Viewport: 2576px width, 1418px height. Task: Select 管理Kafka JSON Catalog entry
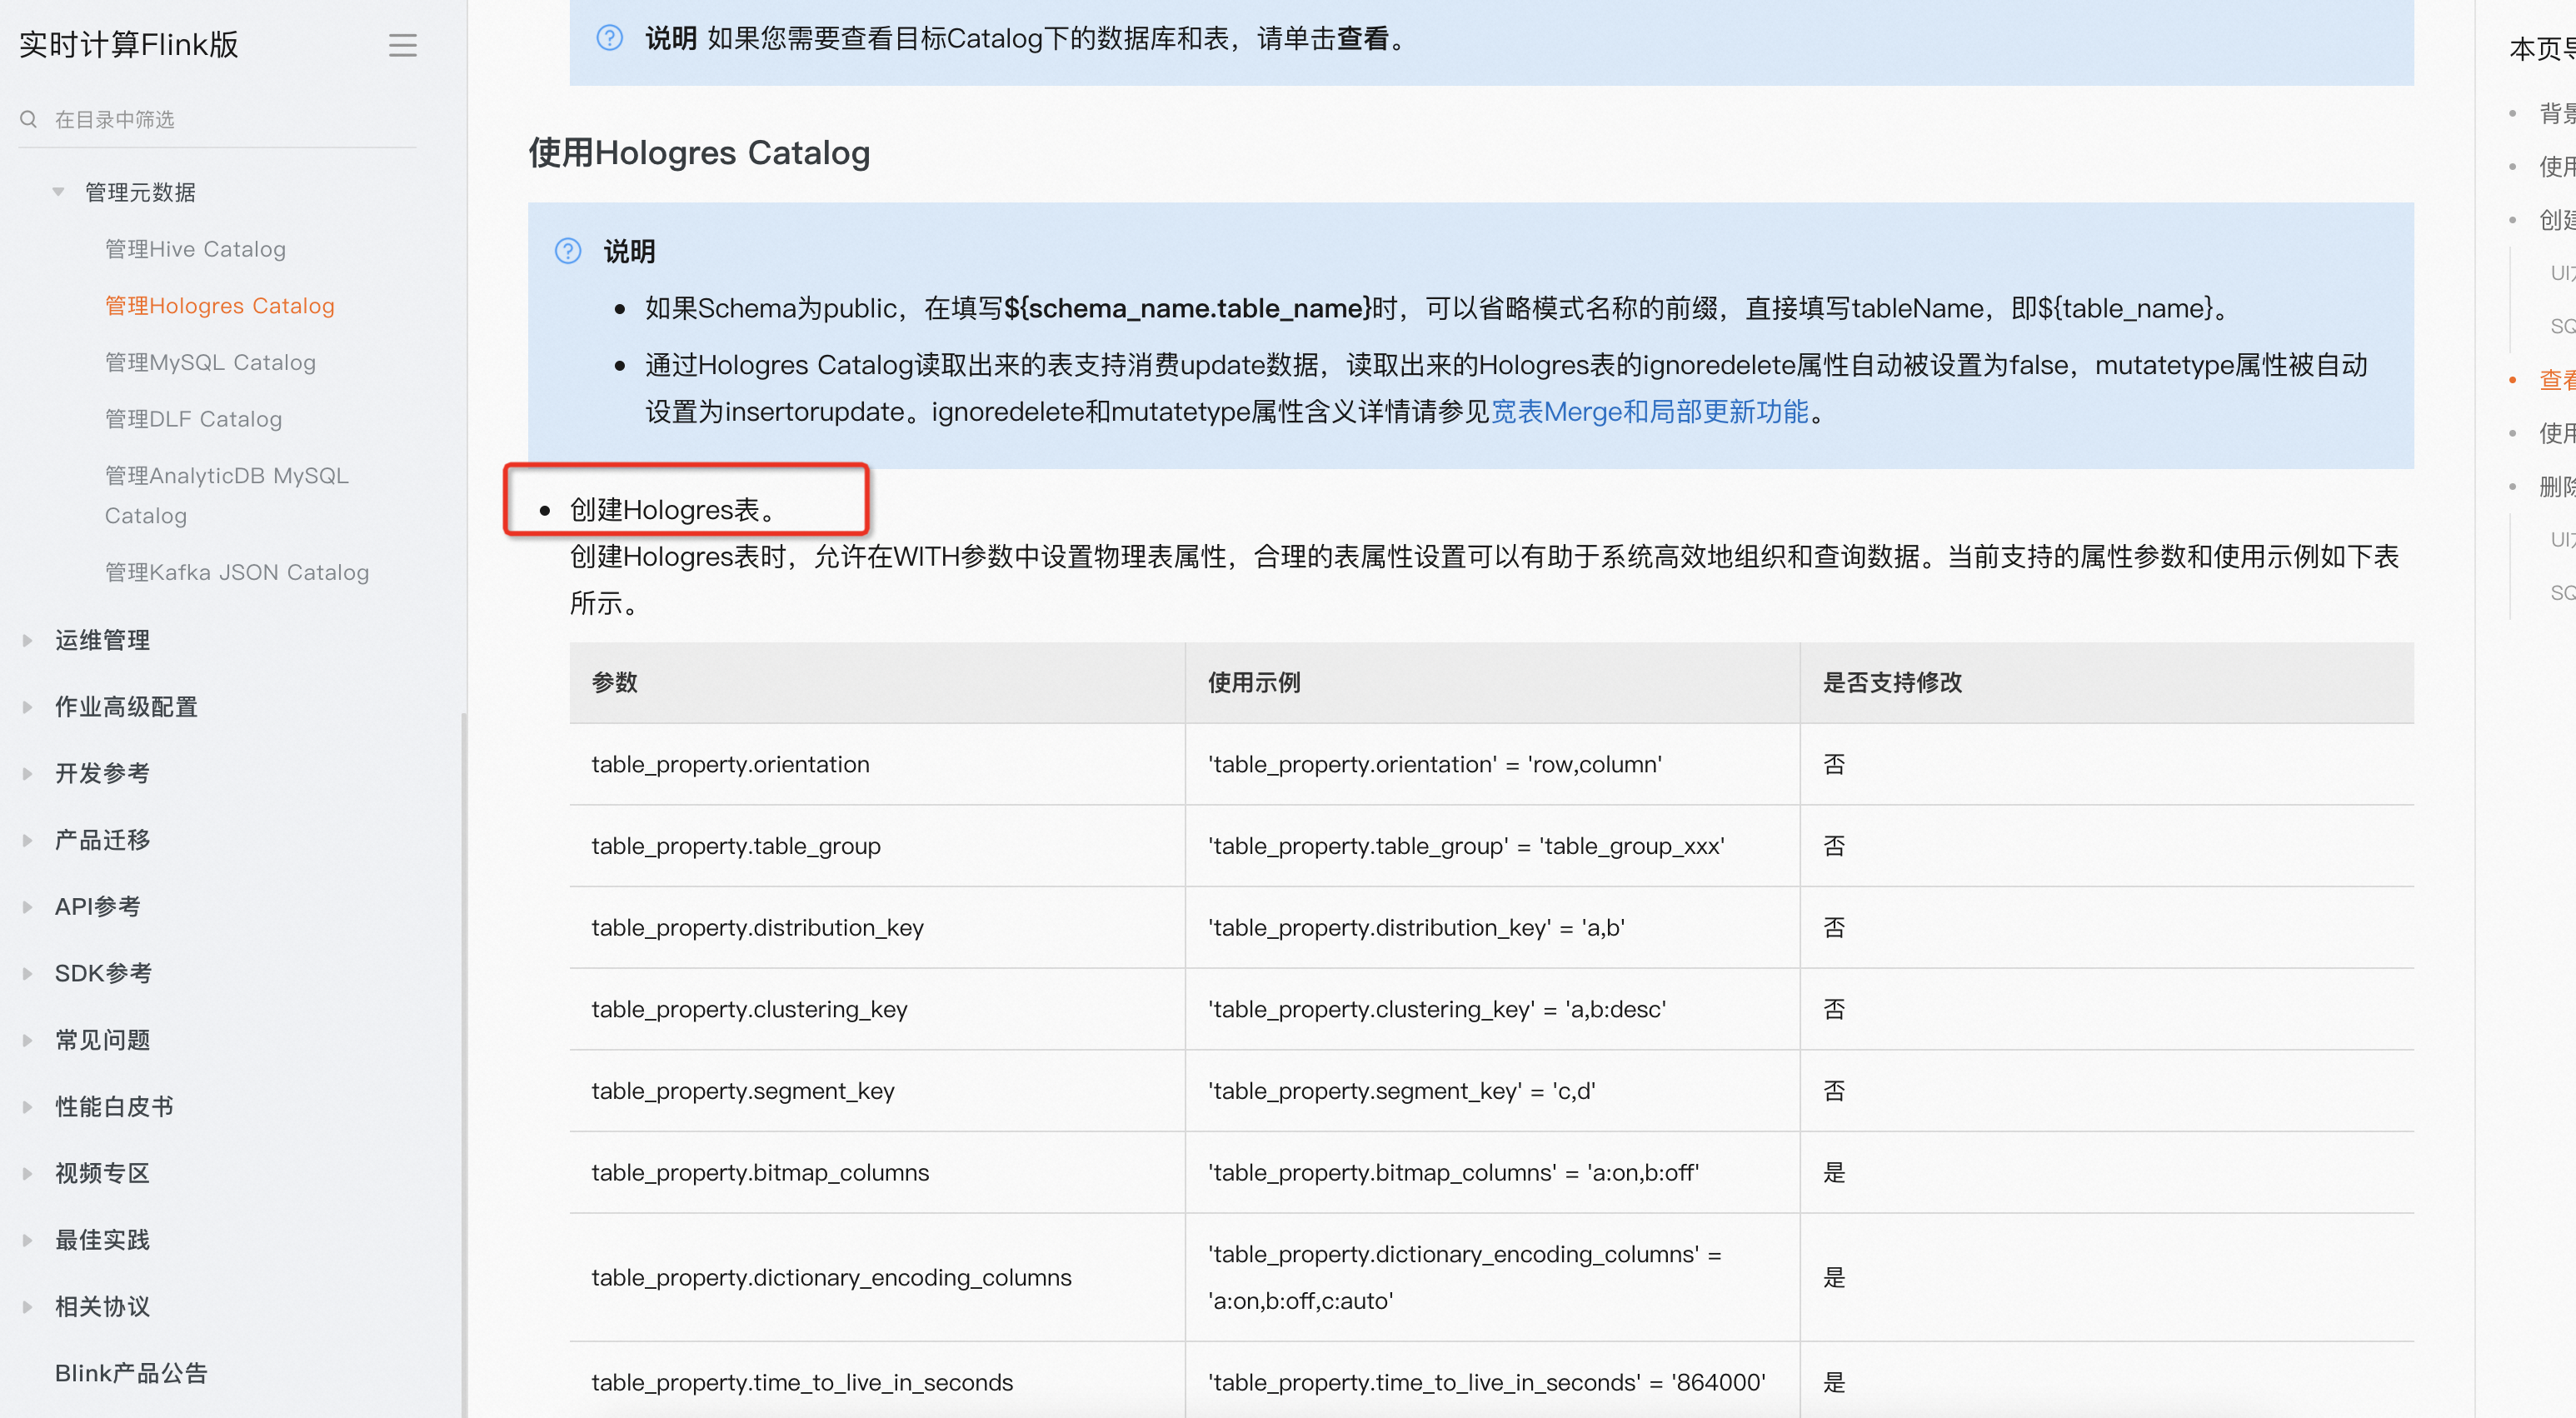[237, 572]
